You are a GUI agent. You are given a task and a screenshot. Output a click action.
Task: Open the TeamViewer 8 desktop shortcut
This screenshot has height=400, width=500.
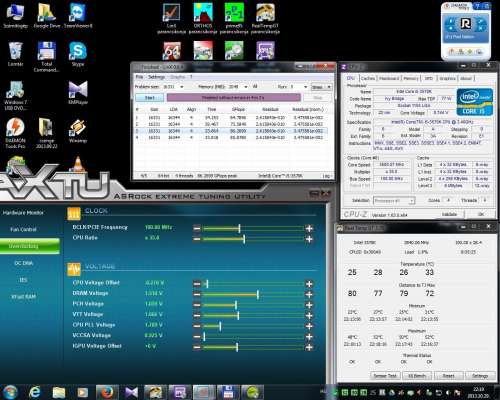[x=78, y=15]
